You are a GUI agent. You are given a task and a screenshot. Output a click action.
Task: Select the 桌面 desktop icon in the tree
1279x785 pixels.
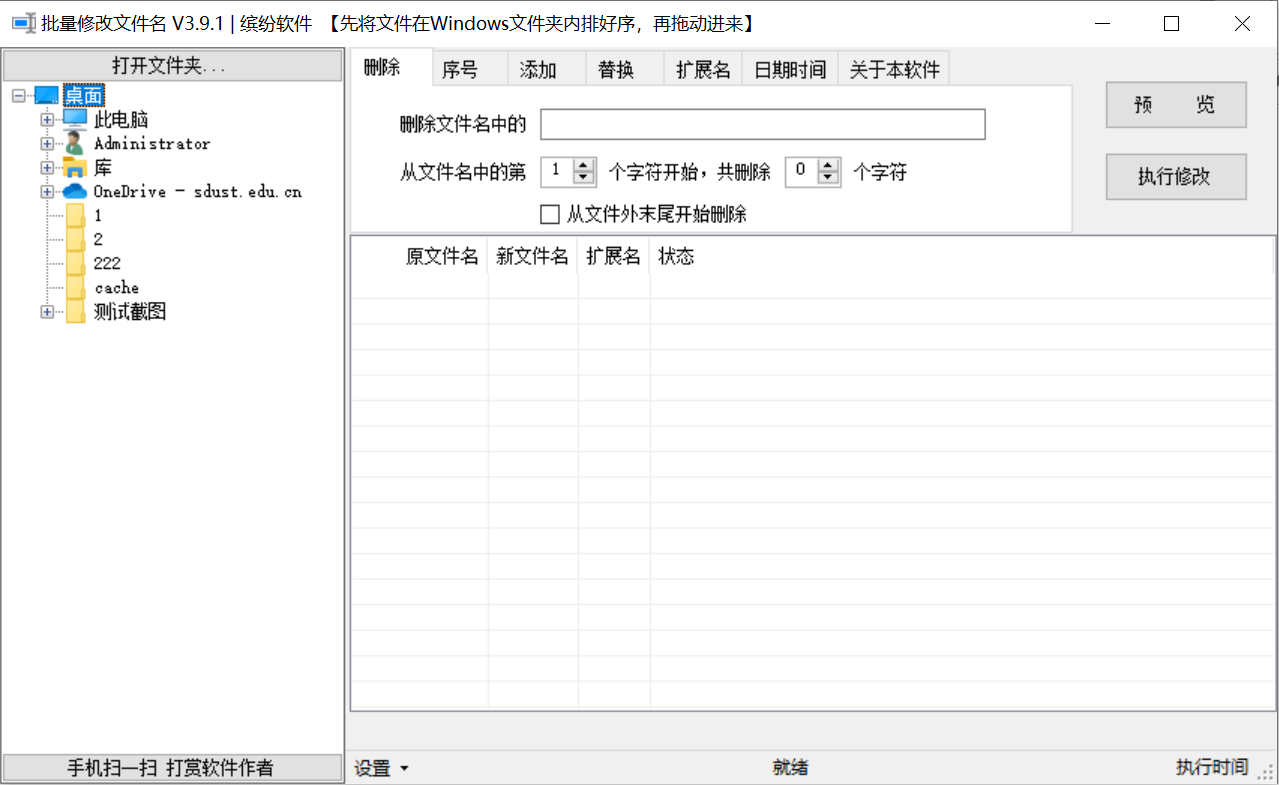(44, 94)
